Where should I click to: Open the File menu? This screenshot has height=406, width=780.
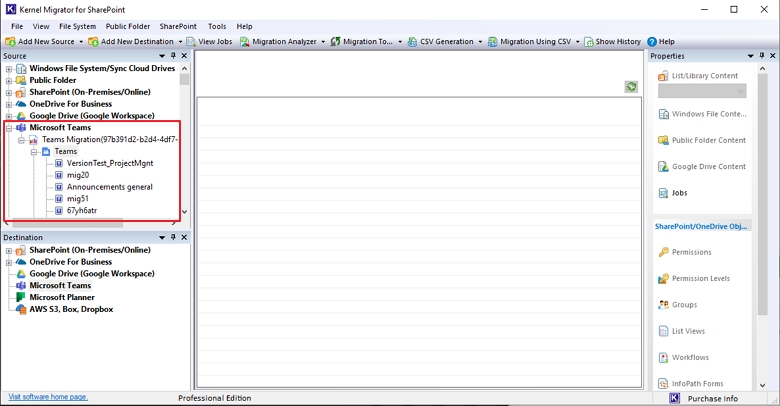click(17, 26)
